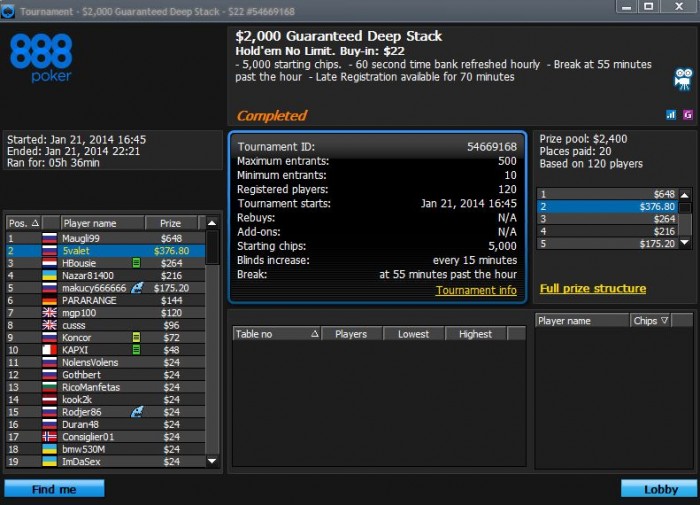Select player row NolensVolens
Viewport: 700px width, 505px height.
[105, 362]
